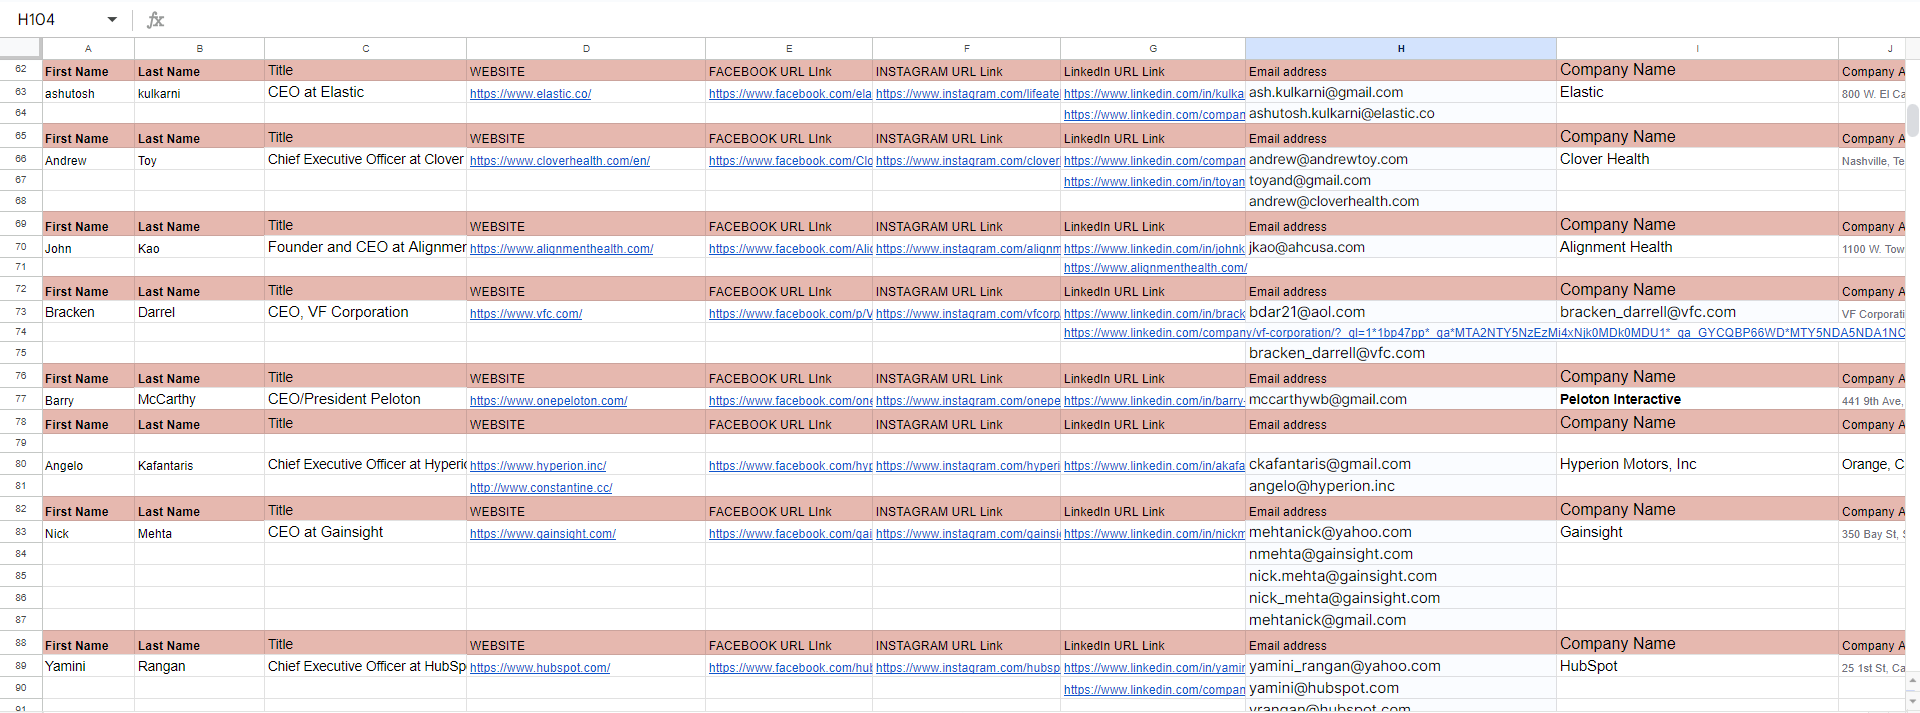Open the Clover Facebook link in row 66
The height and width of the screenshot is (713, 1920).
click(x=790, y=161)
